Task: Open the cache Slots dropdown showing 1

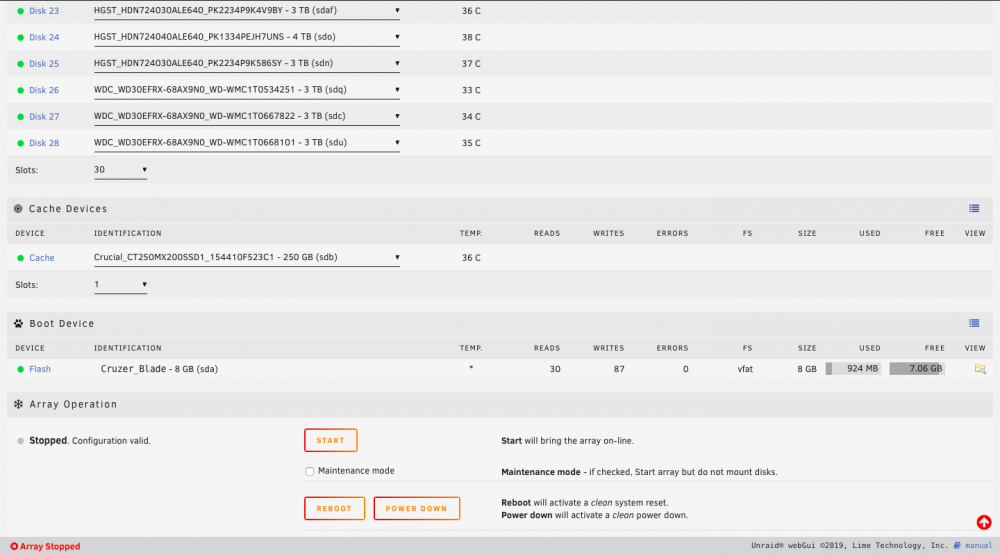Action: [121, 285]
